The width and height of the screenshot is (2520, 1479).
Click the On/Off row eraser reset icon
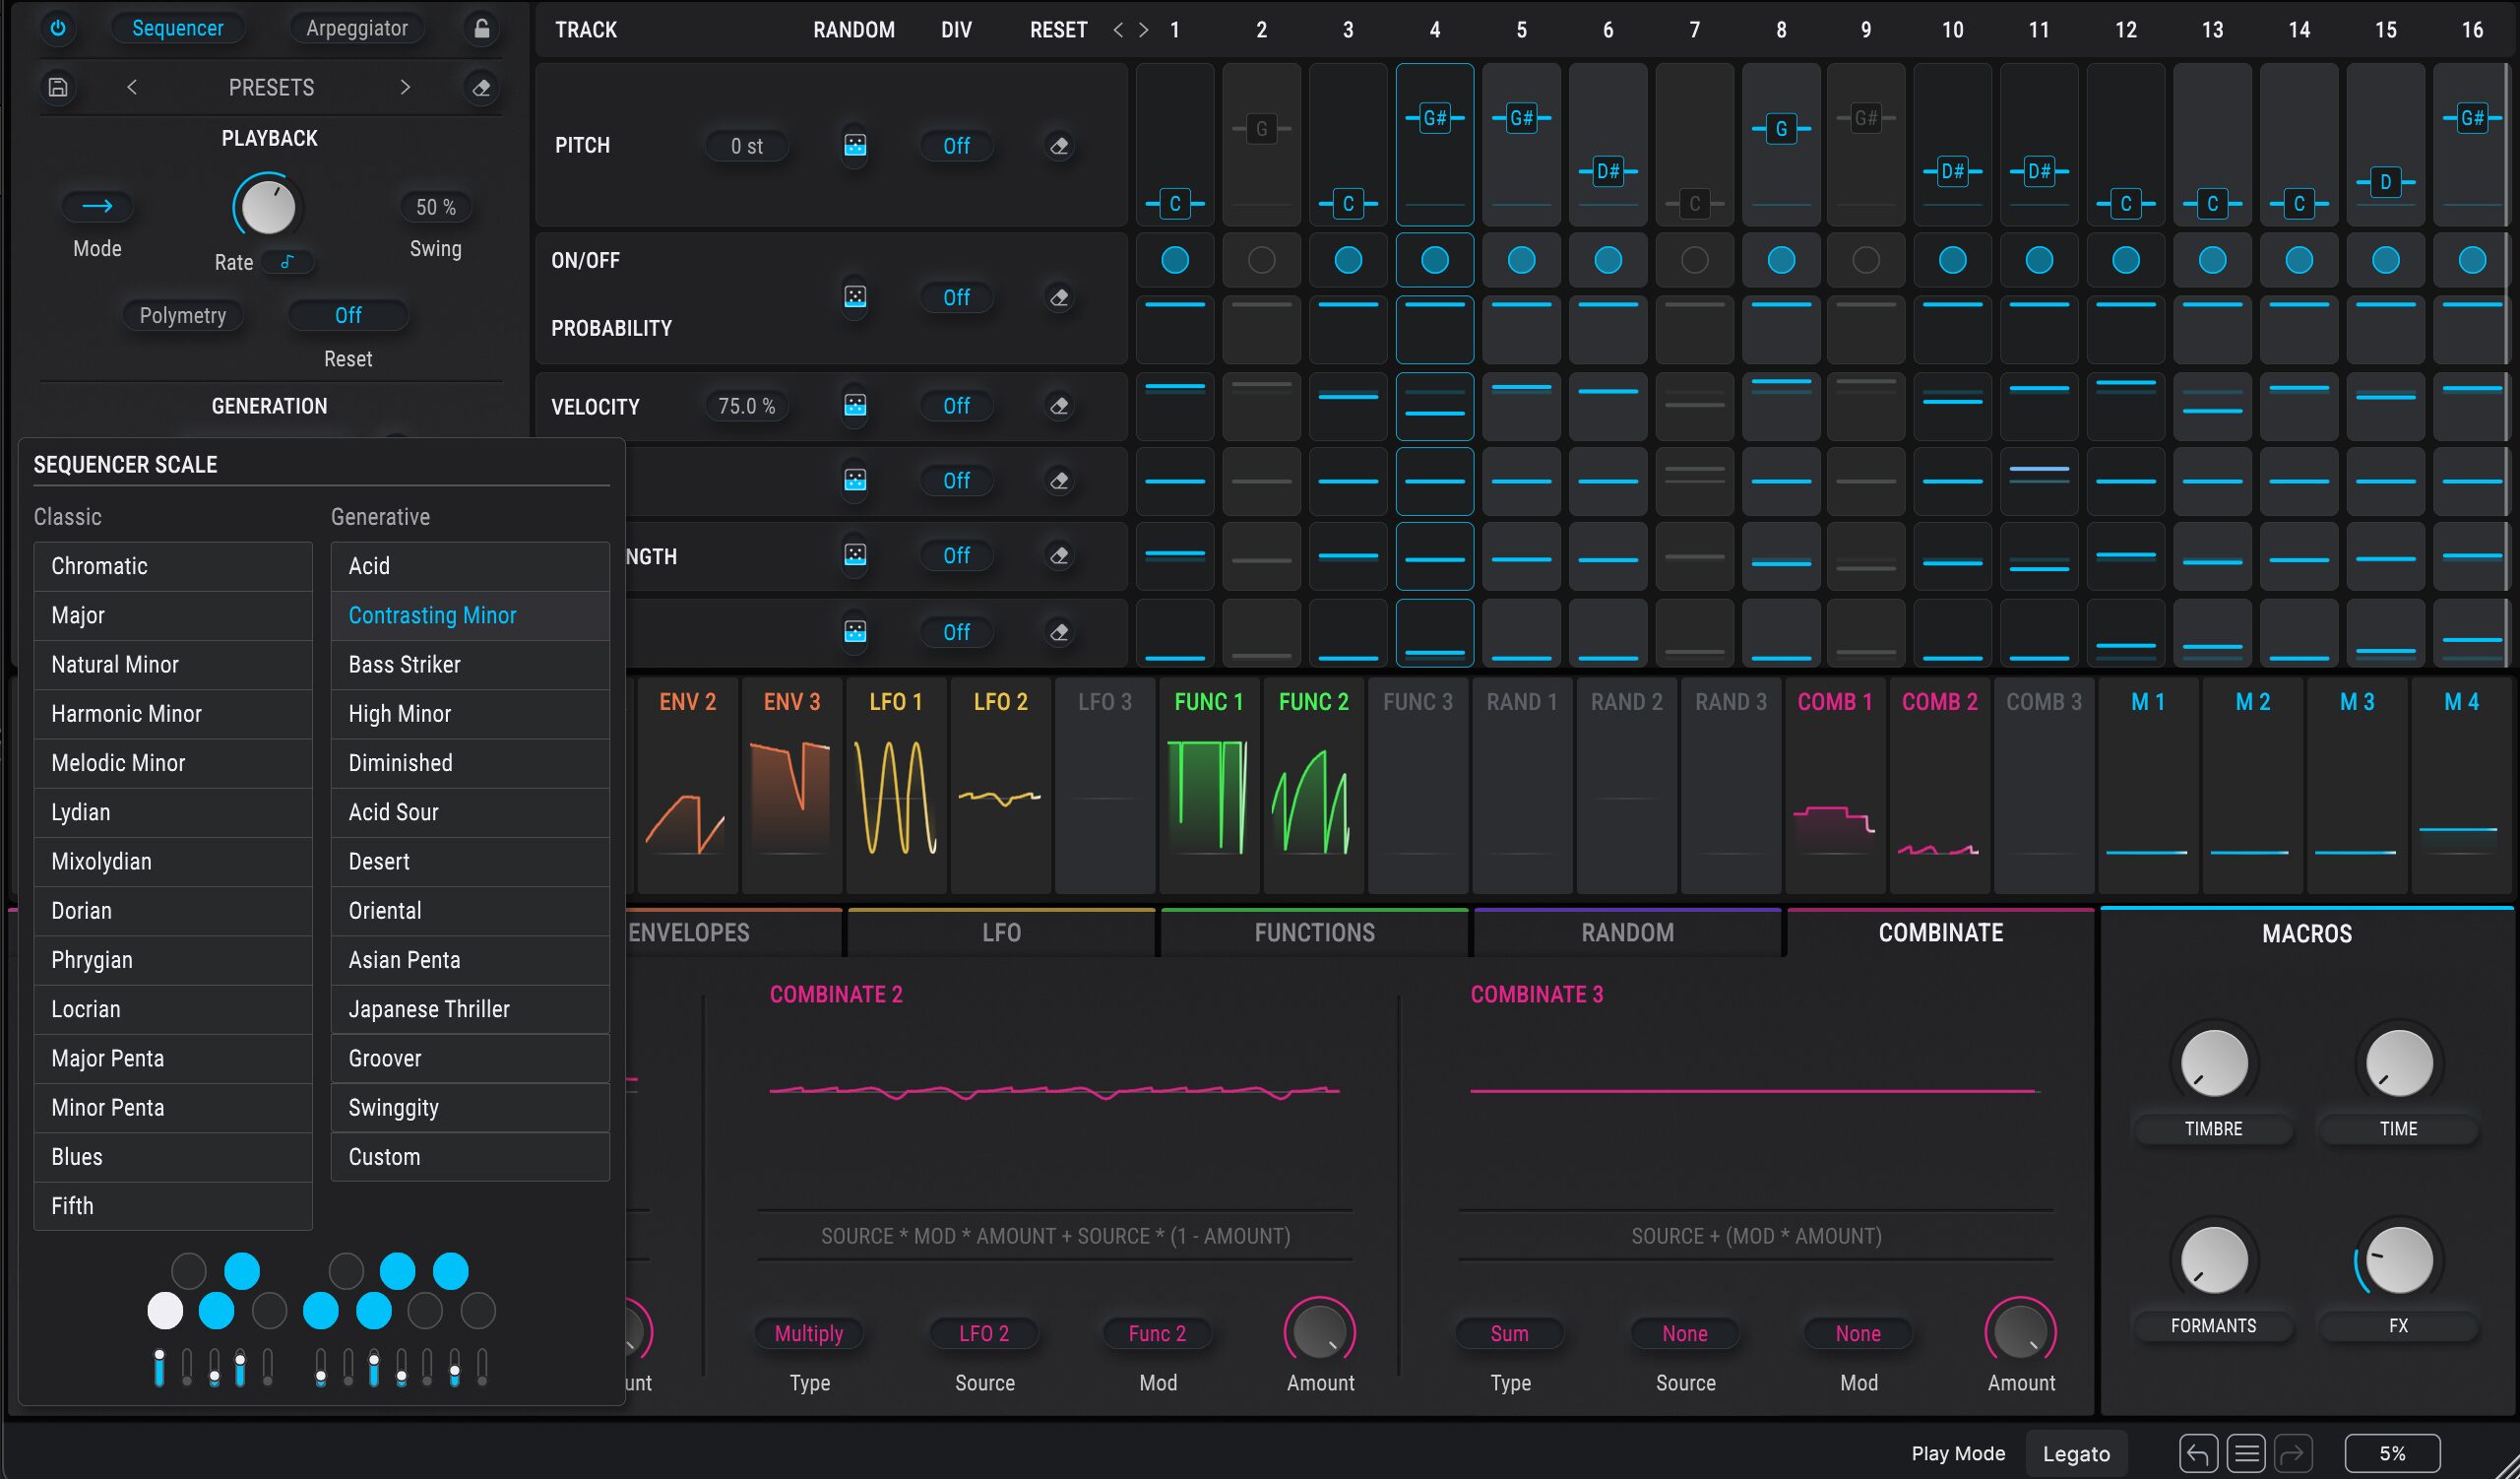pos(1059,297)
